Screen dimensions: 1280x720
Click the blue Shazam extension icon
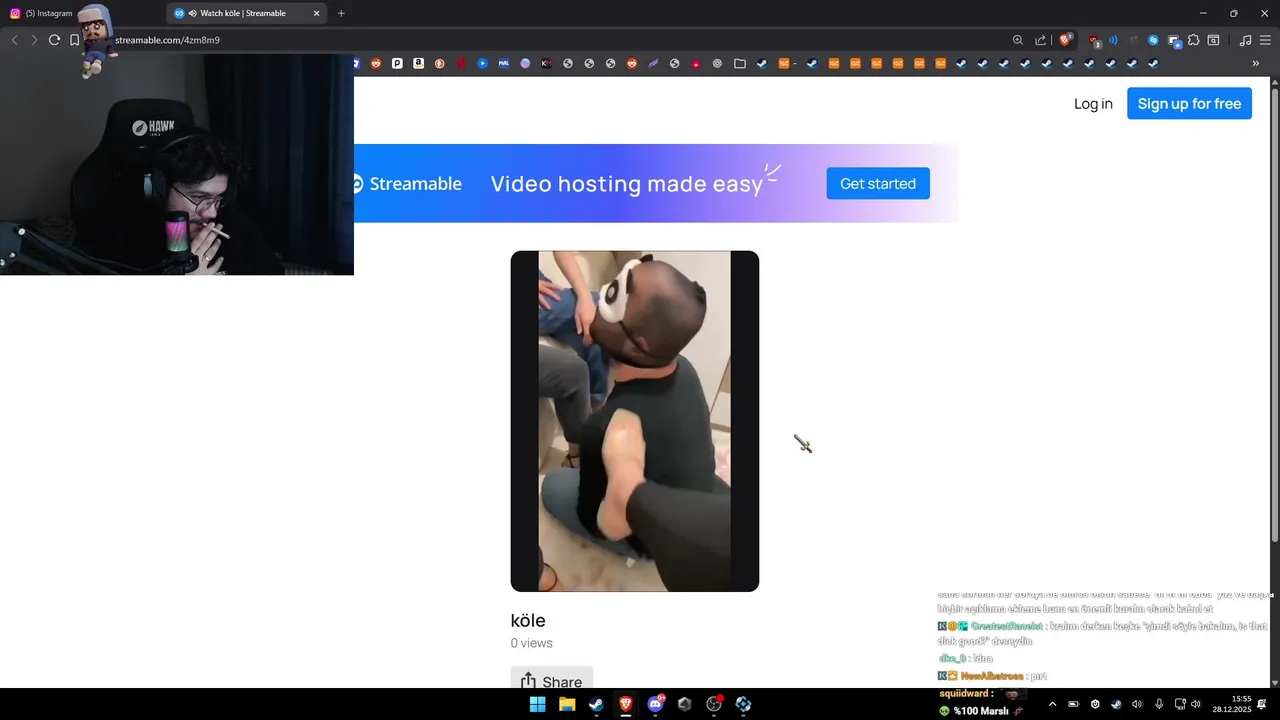point(1153,40)
